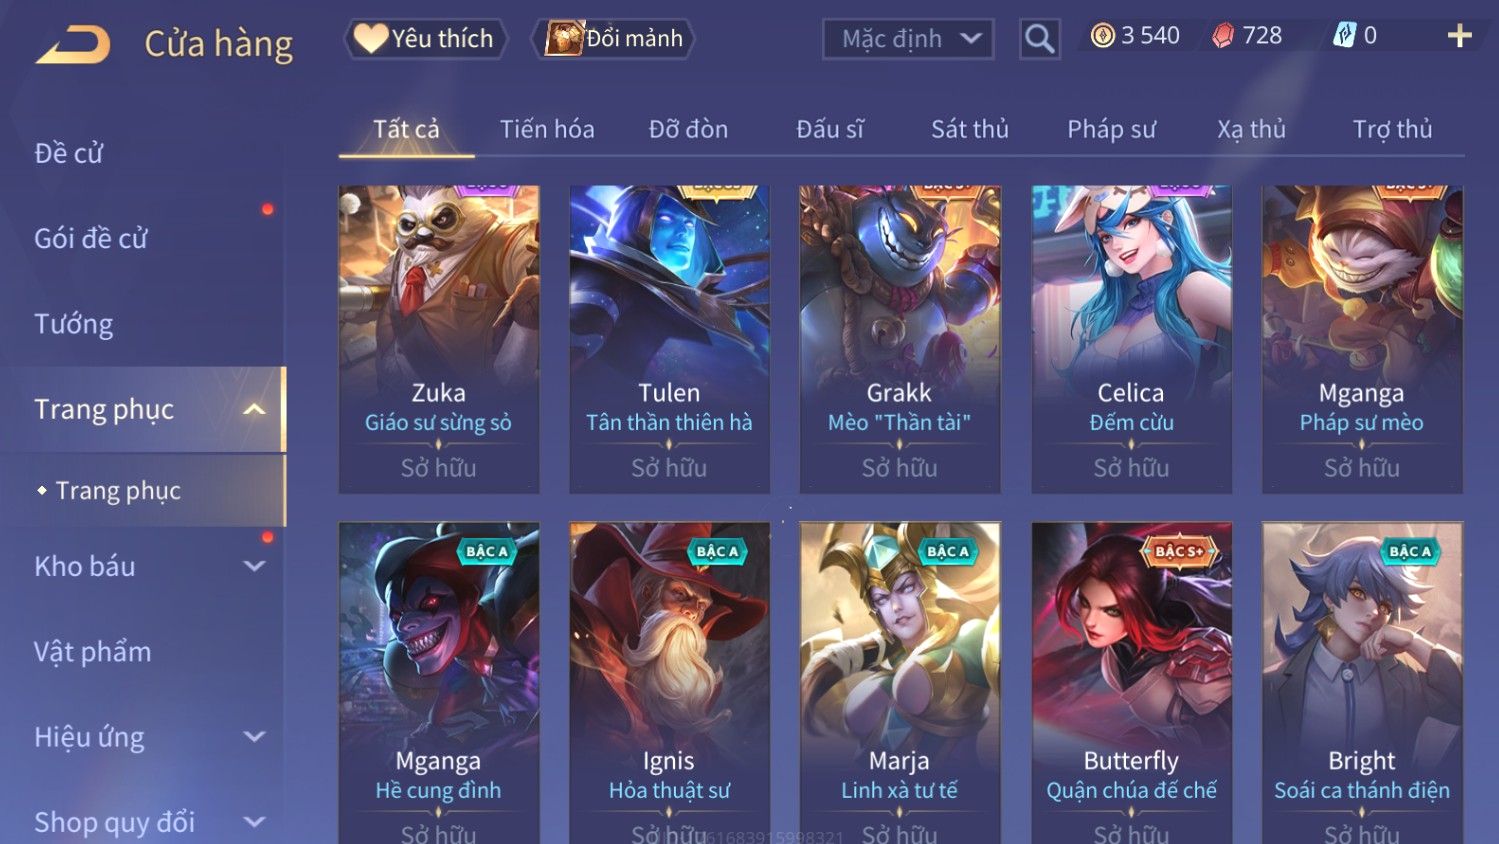Image resolution: width=1499 pixels, height=844 pixels.
Task: Click the heart icon in Yêu thích
Action: pyautogui.click(x=370, y=38)
